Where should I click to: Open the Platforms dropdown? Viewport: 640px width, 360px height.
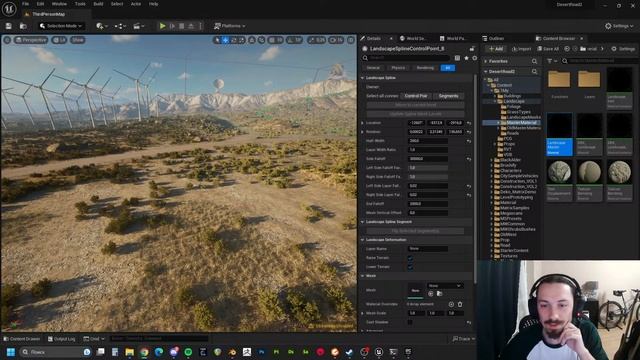tap(230, 26)
